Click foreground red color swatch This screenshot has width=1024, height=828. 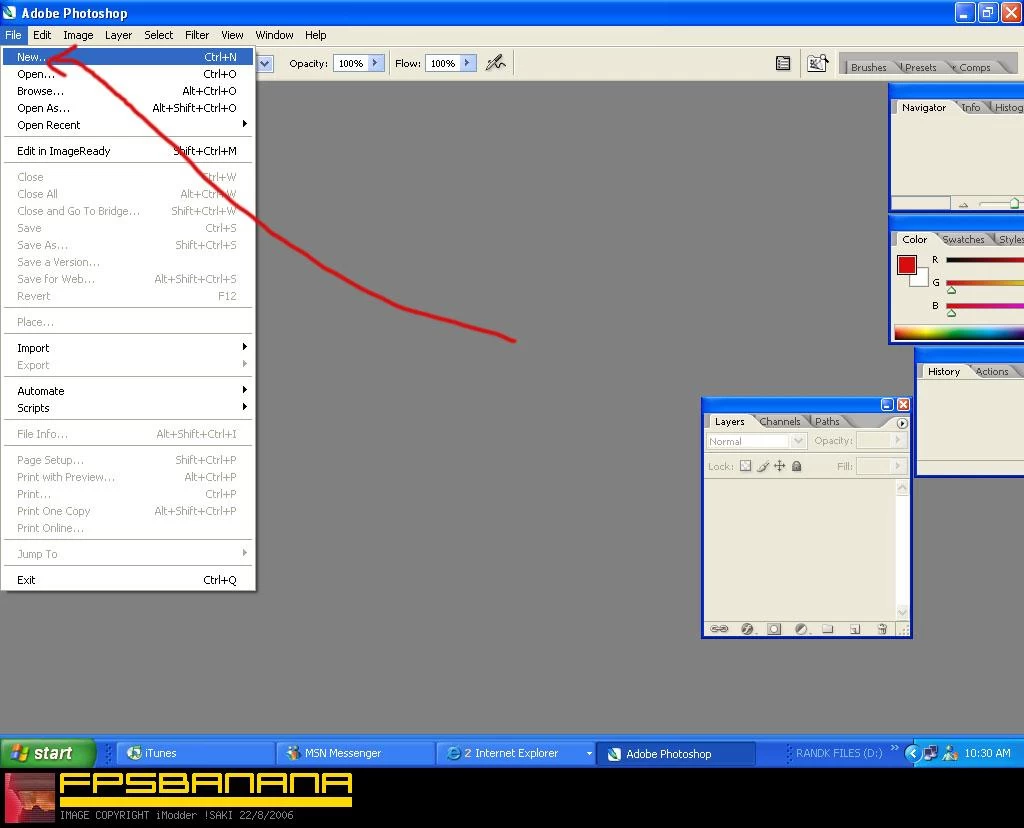click(906, 264)
